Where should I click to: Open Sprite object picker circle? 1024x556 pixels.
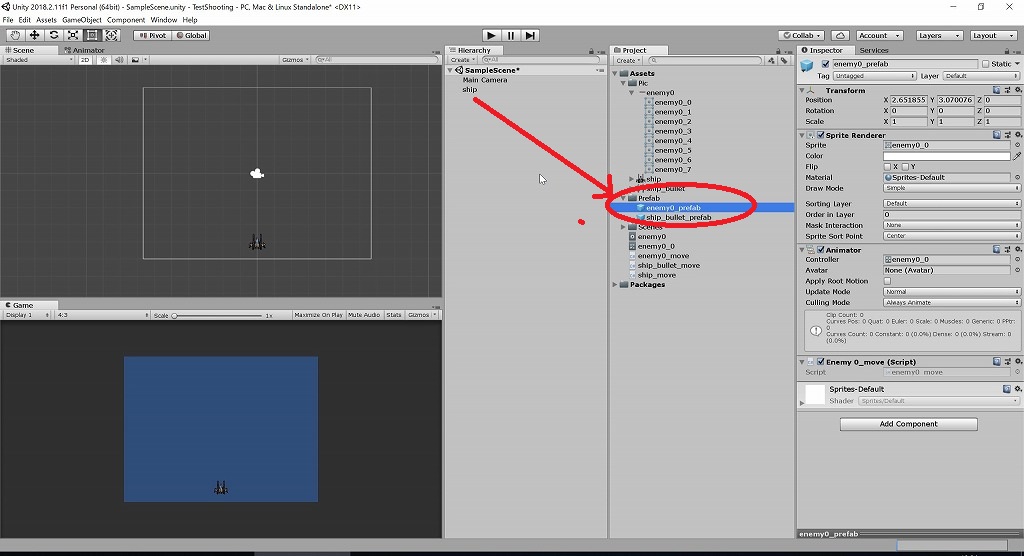click(x=1017, y=145)
